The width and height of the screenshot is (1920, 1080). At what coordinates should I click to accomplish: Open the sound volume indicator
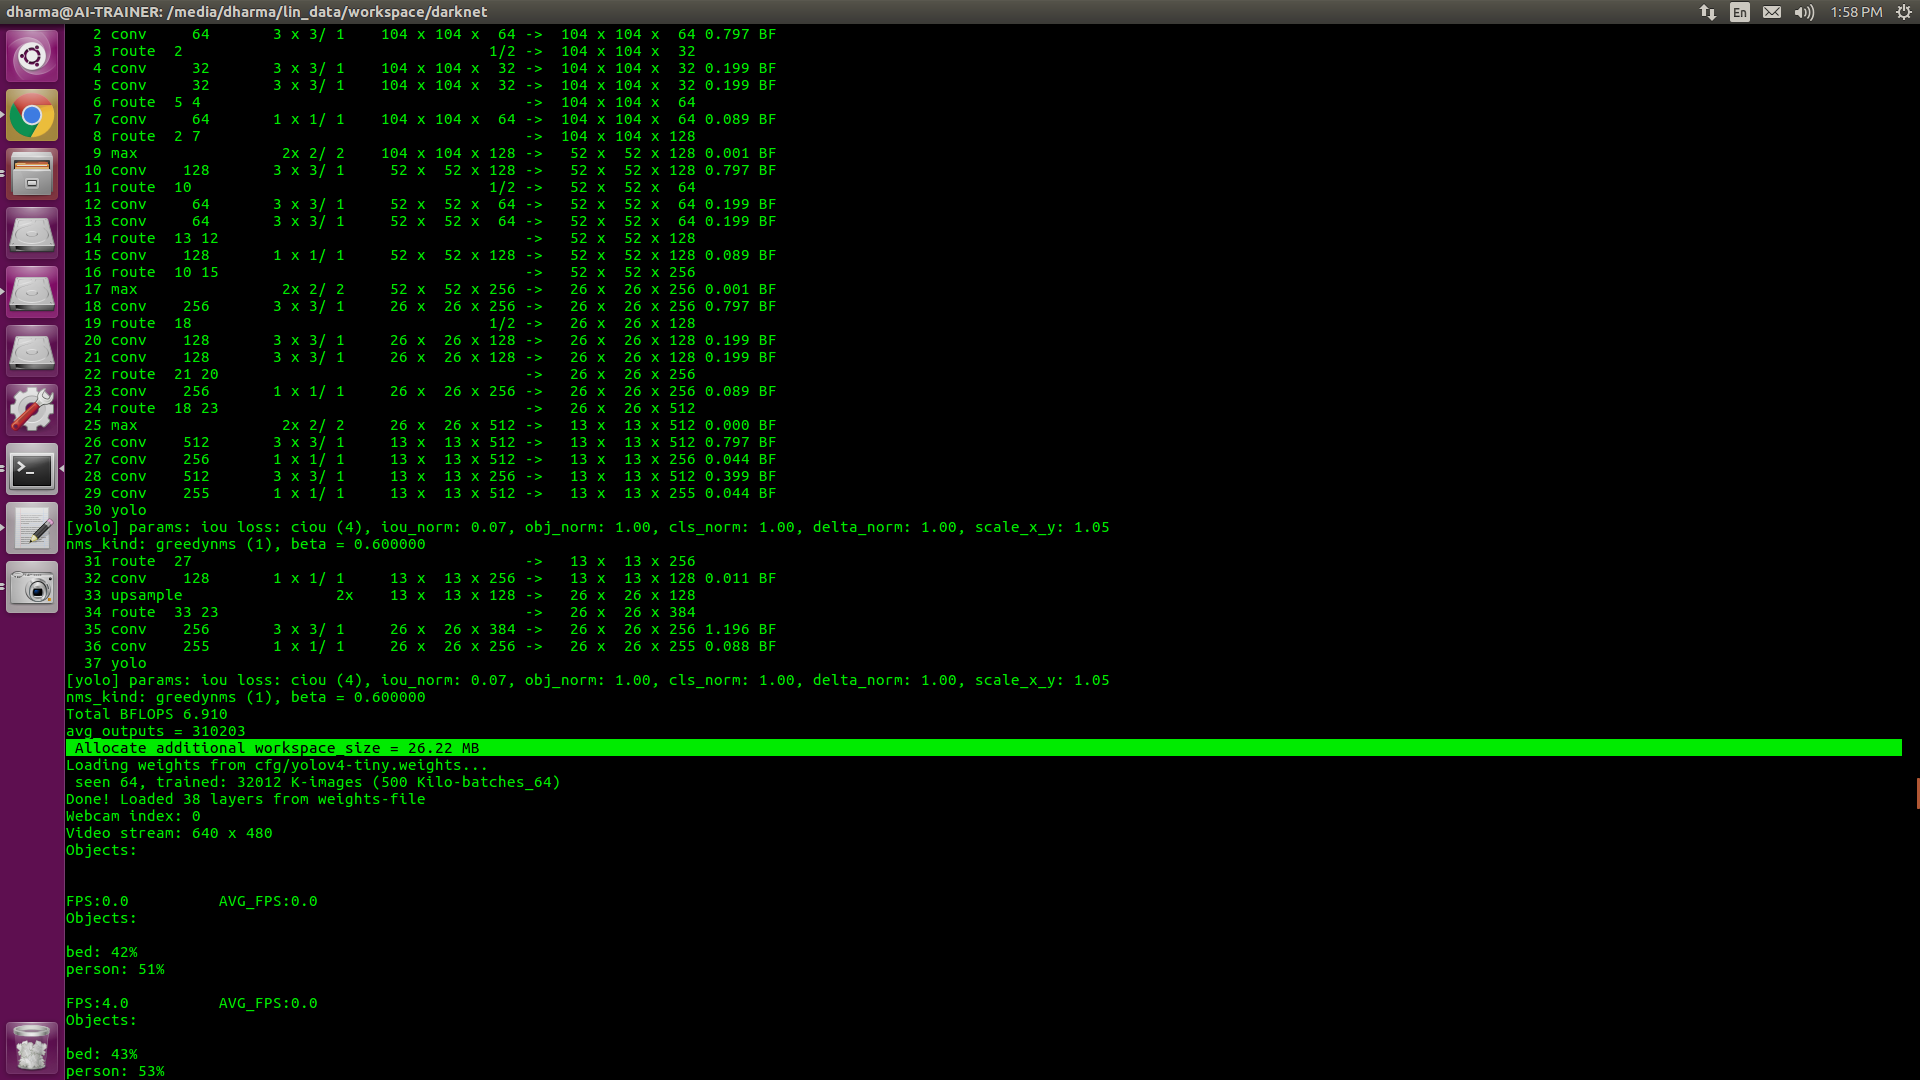(x=1804, y=12)
